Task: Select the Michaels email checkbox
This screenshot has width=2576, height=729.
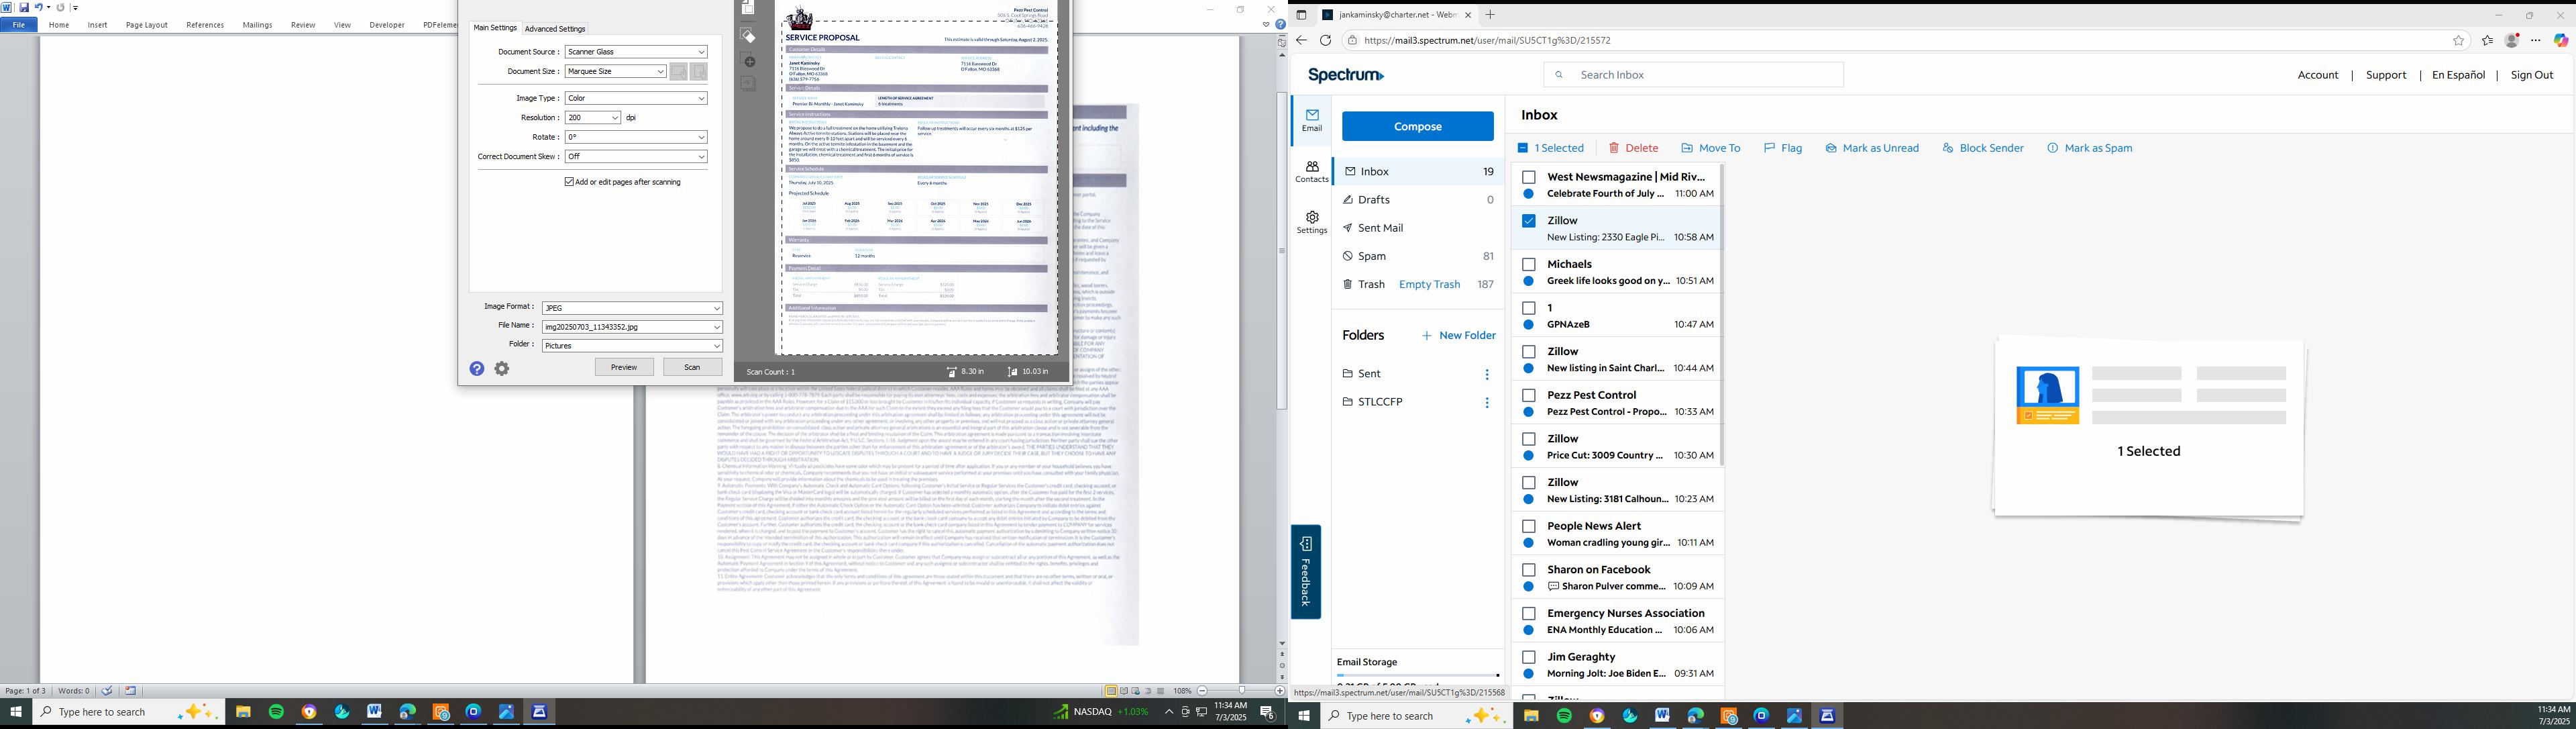Action: [x=1528, y=265]
